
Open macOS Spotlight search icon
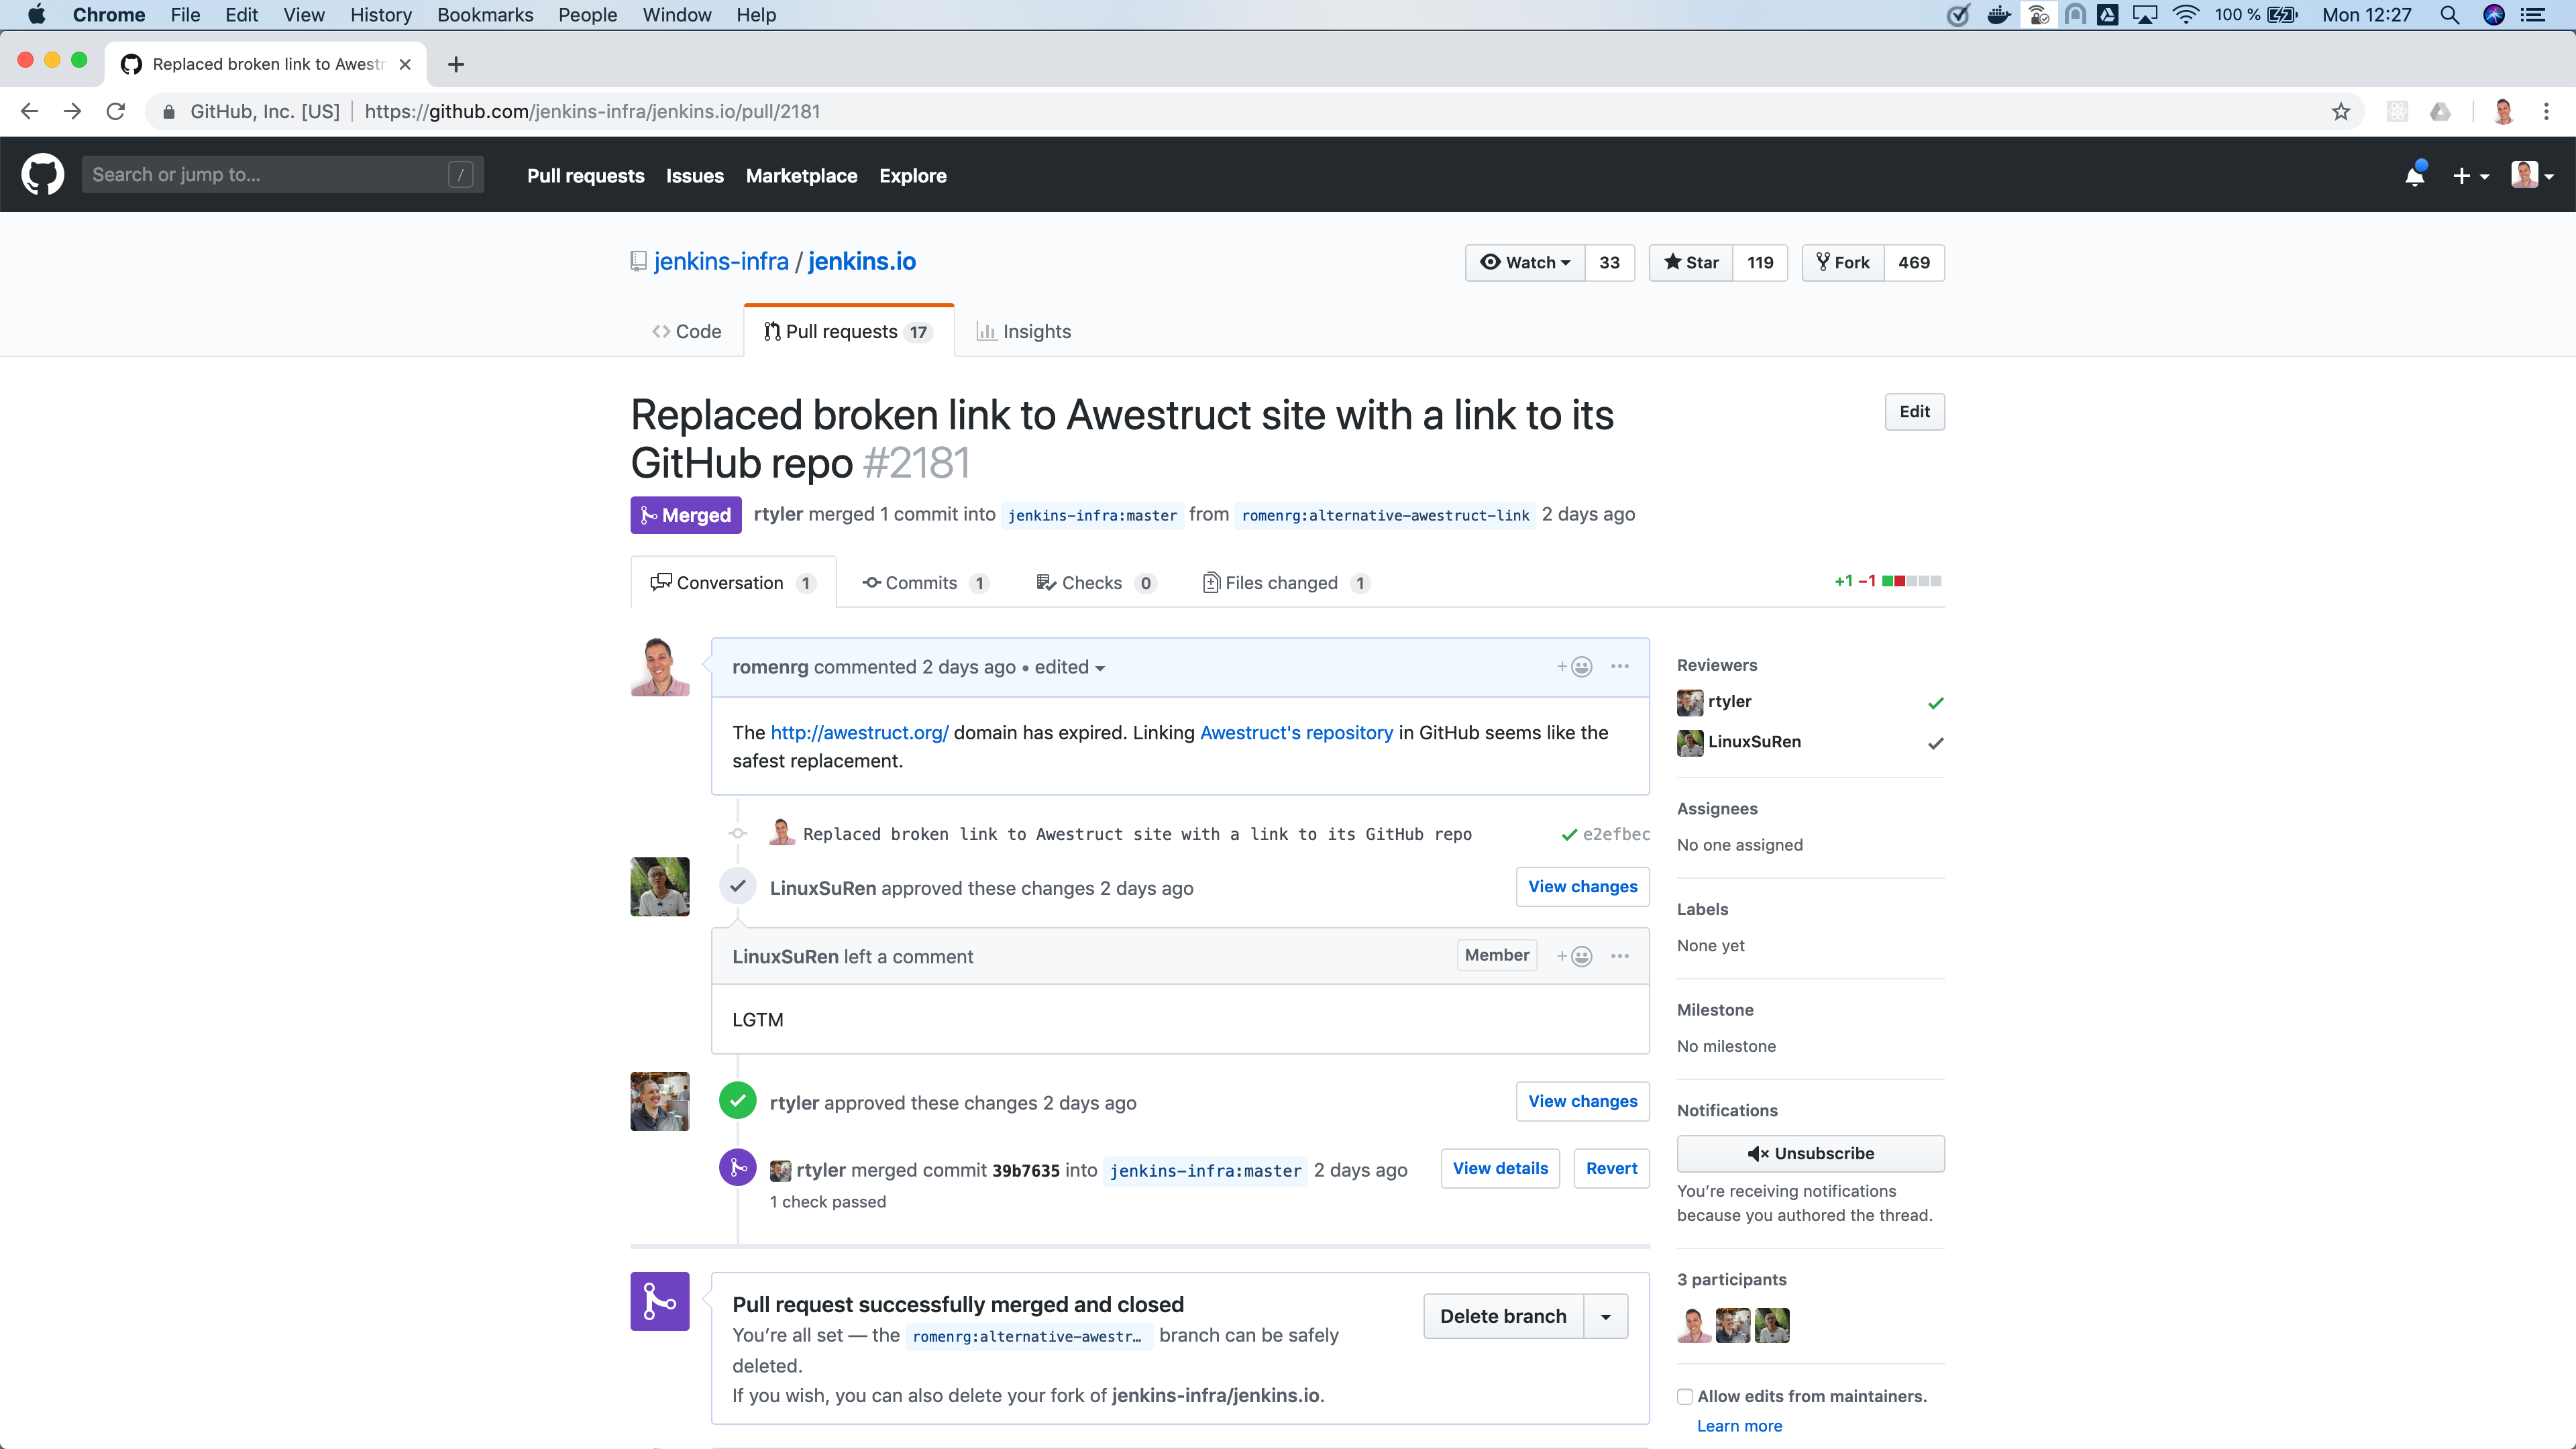2449,15
